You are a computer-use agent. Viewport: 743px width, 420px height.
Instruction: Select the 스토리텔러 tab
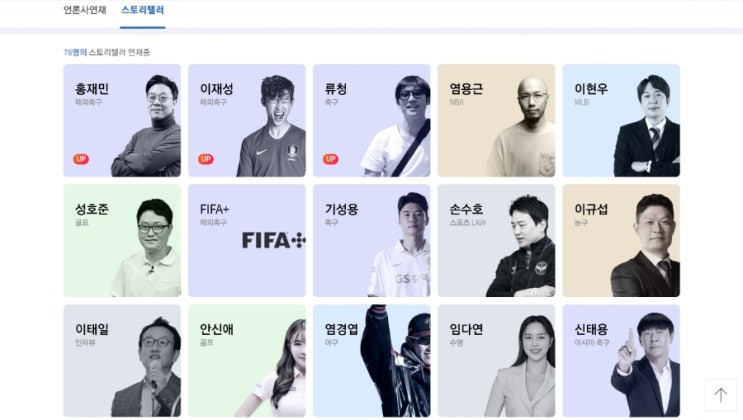143,10
